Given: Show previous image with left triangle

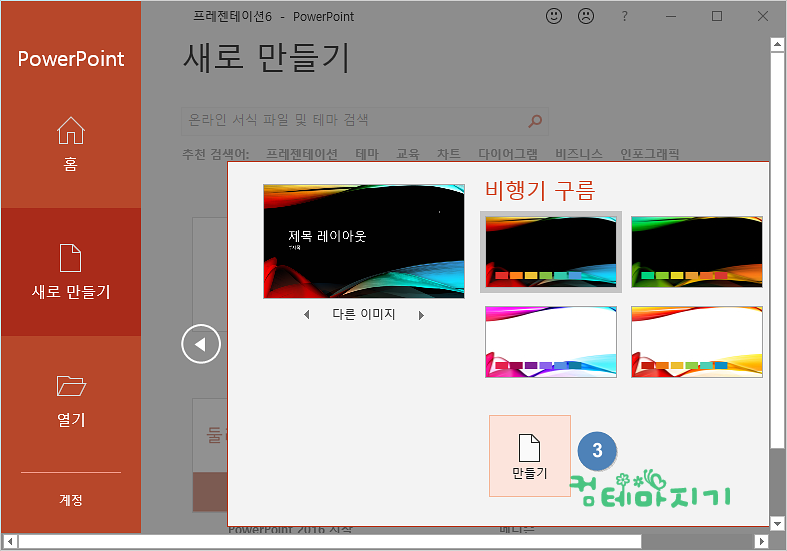Looking at the screenshot, I should point(307,315).
